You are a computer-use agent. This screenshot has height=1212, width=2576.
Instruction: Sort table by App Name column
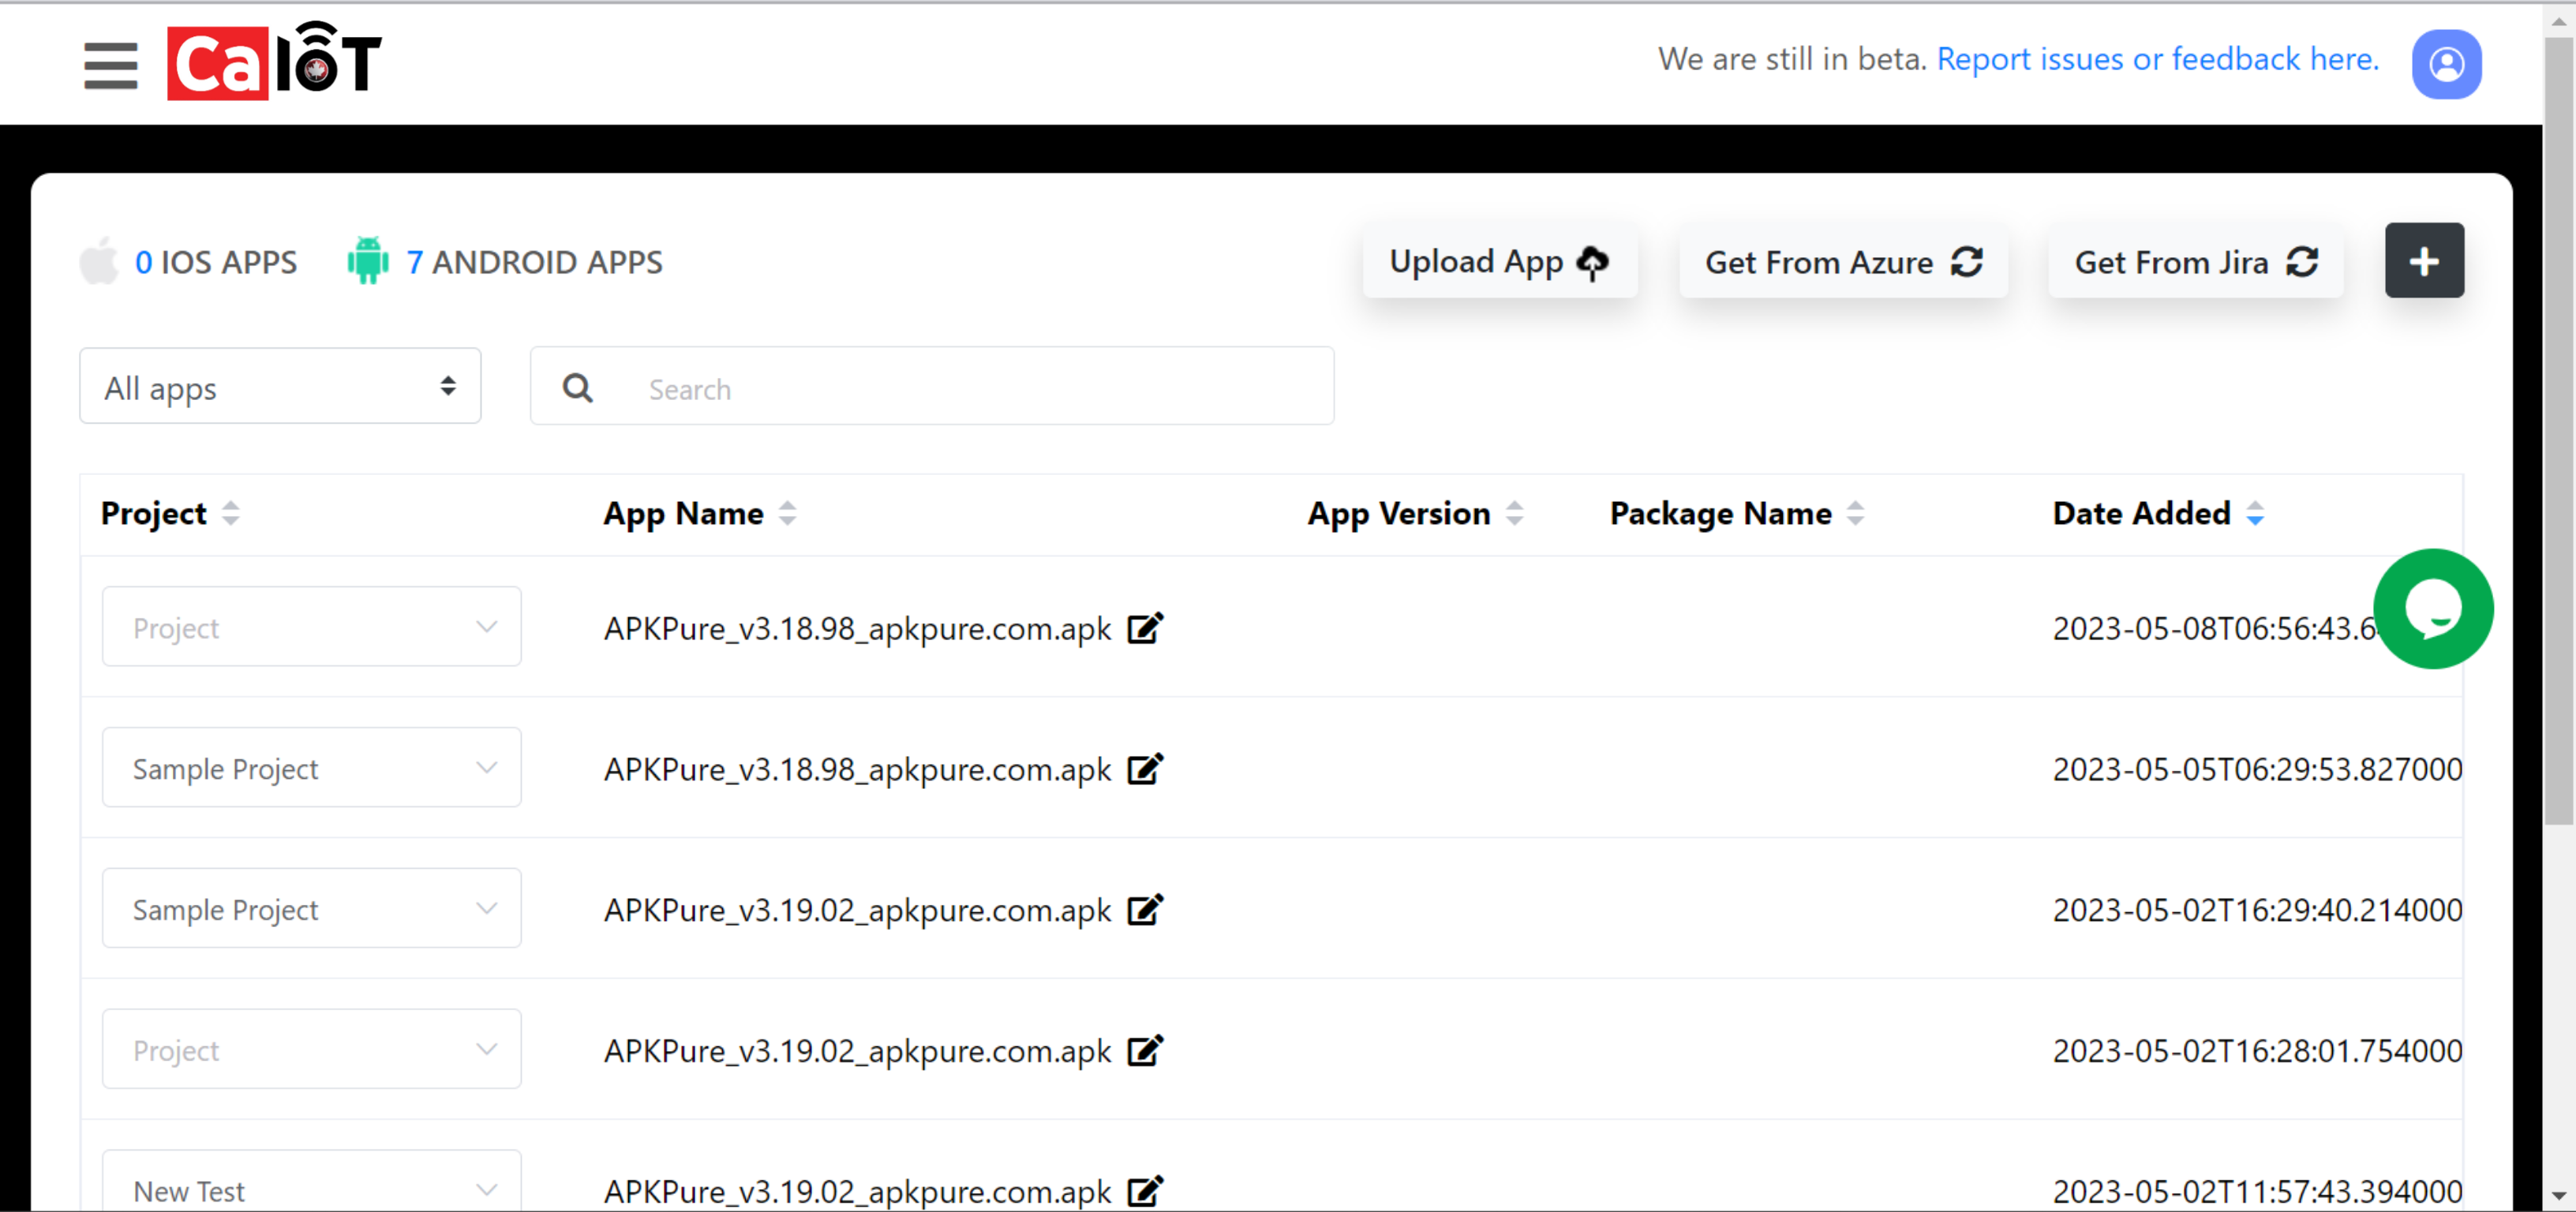[x=787, y=513]
